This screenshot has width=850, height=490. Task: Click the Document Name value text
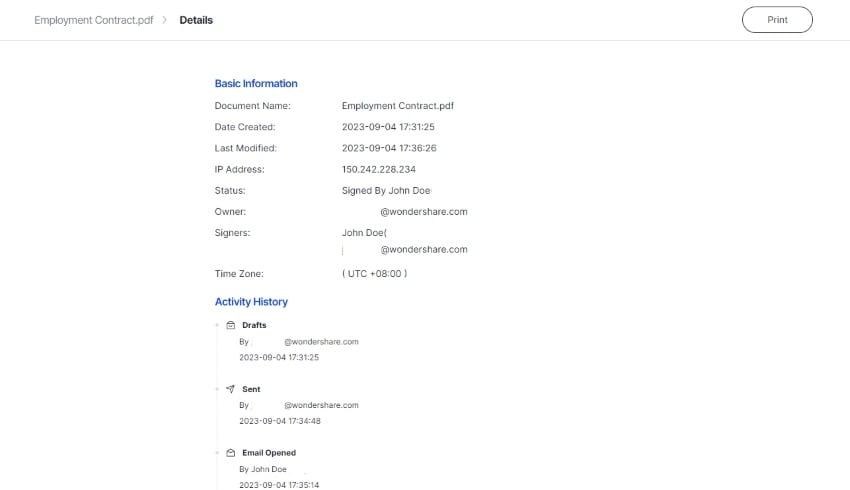398,106
